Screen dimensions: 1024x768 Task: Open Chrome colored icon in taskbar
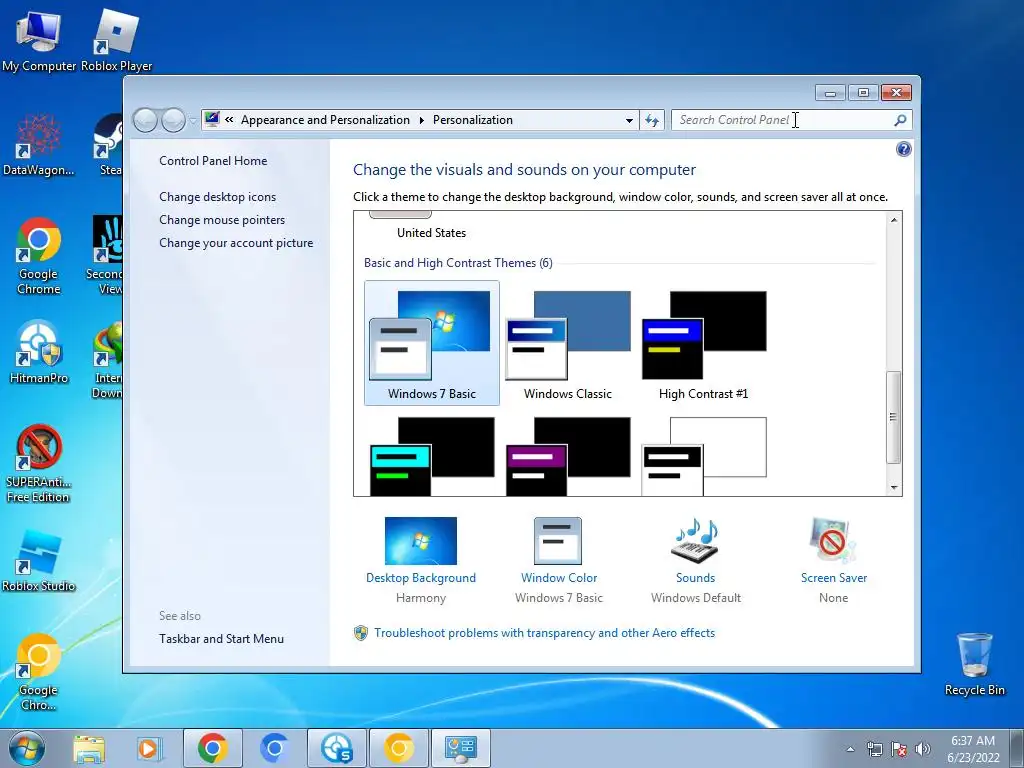(x=212, y=748)
